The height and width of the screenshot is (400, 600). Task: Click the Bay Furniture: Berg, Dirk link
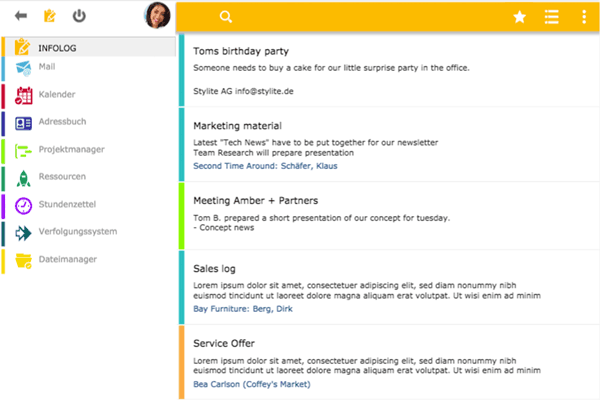(x=244, y=309)
